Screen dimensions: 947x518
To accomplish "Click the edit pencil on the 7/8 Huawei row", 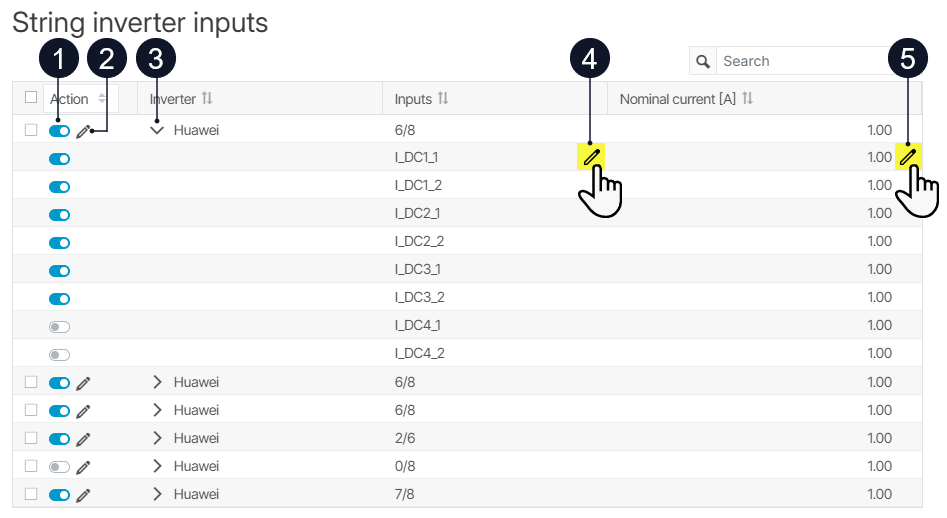I will (x=83, y=495).
